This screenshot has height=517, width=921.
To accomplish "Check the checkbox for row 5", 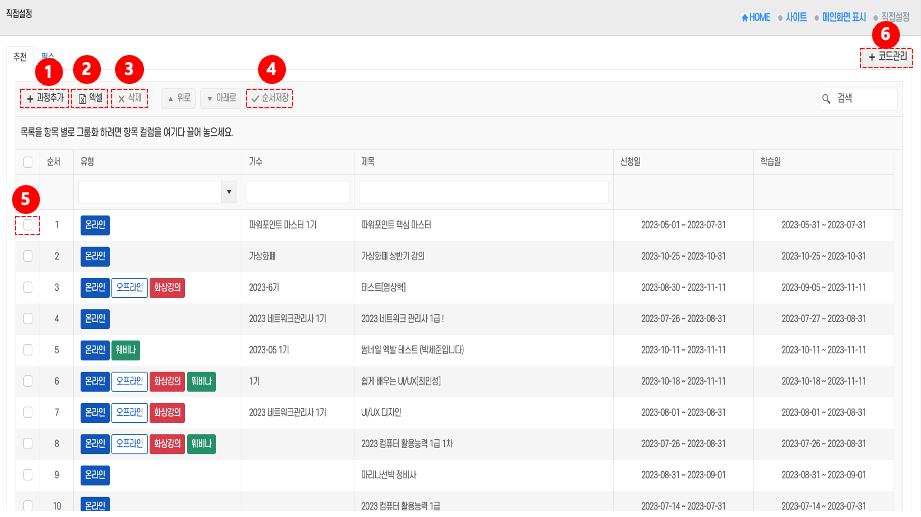I will click(x=28, y=350).
